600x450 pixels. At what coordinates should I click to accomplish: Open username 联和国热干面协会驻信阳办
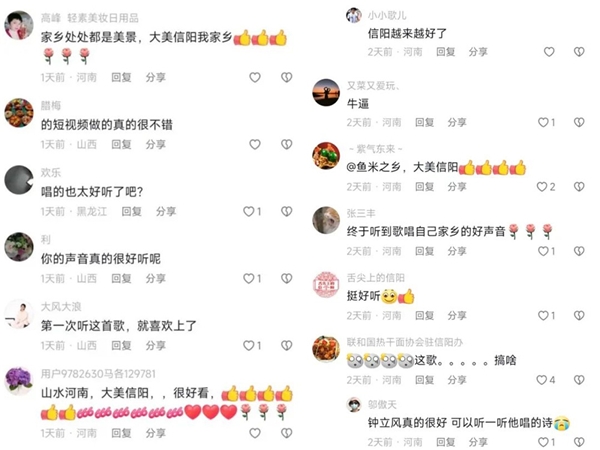(405, 342)
